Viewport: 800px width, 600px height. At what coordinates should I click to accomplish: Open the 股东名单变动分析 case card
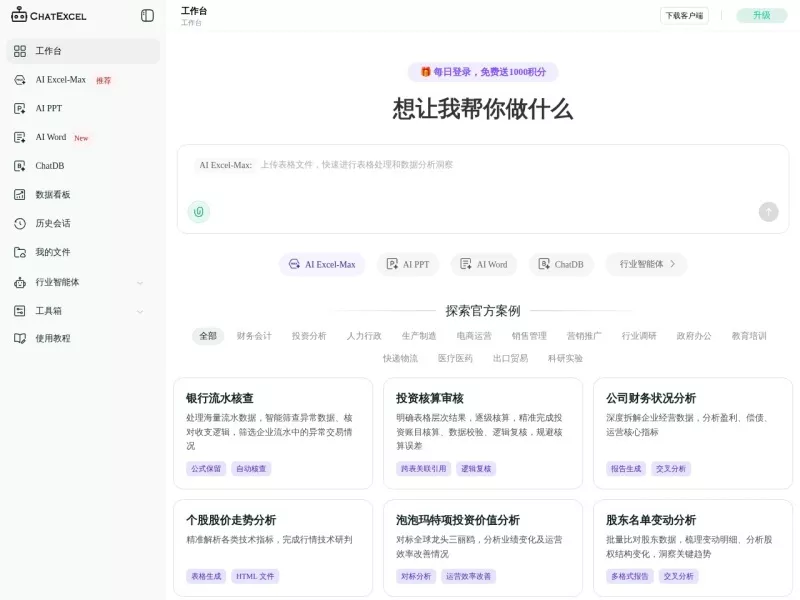tap(693, 548)
